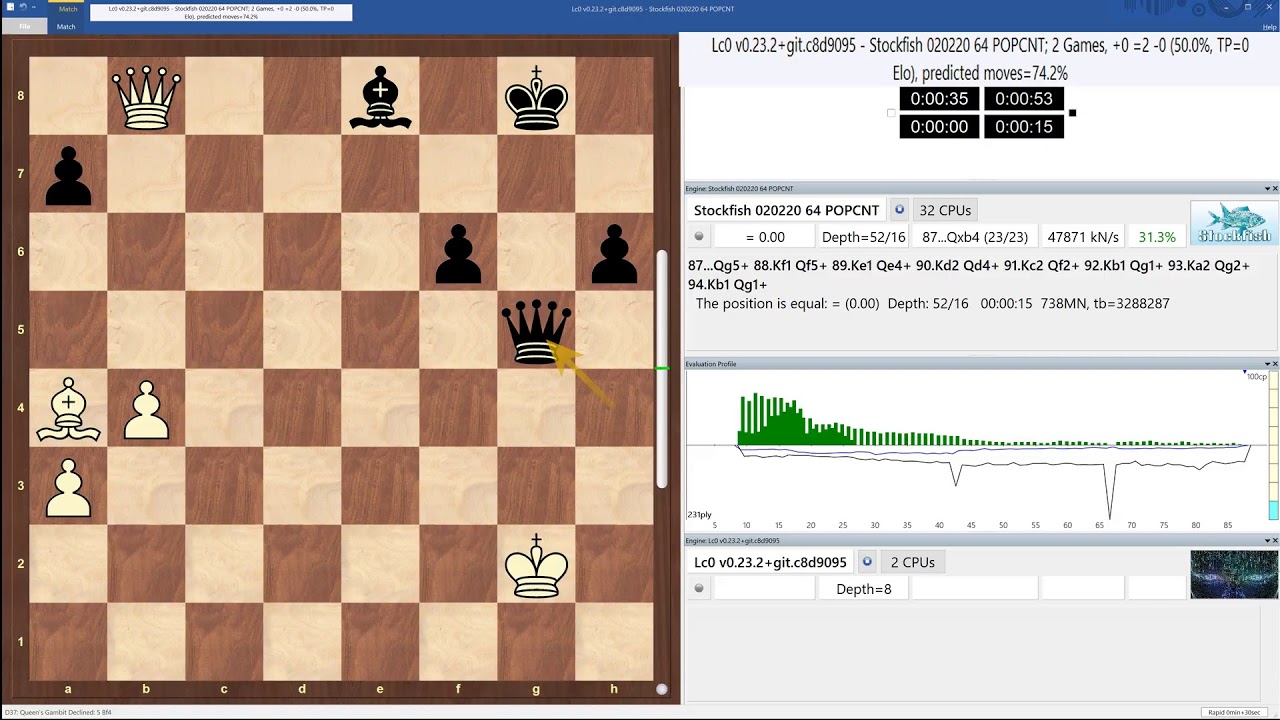Click the Depth=8 field in Lc0 pane
Image resolution: width=1280 pixels, height=720 pixels.
pos(863,589)
